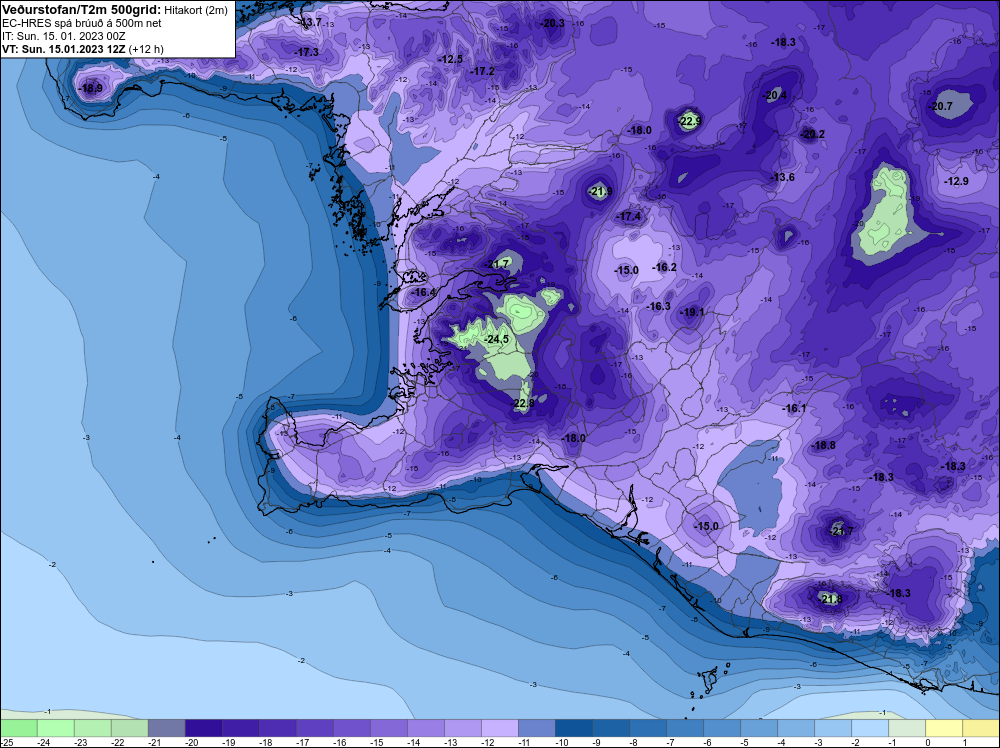The height and width of the screenshot is (748, 1000).
Task: Click the -22.9 temperature label on the map
Action: pos(690,121)
